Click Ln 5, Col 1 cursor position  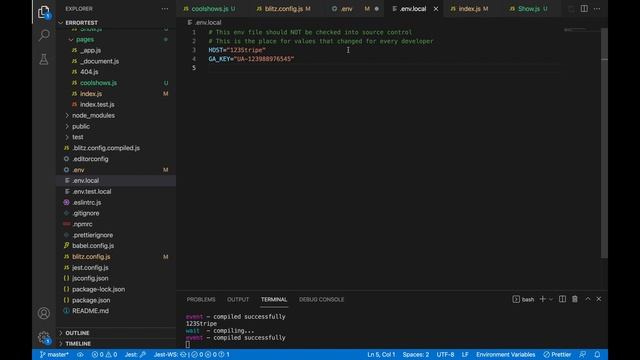click(381, 354)
